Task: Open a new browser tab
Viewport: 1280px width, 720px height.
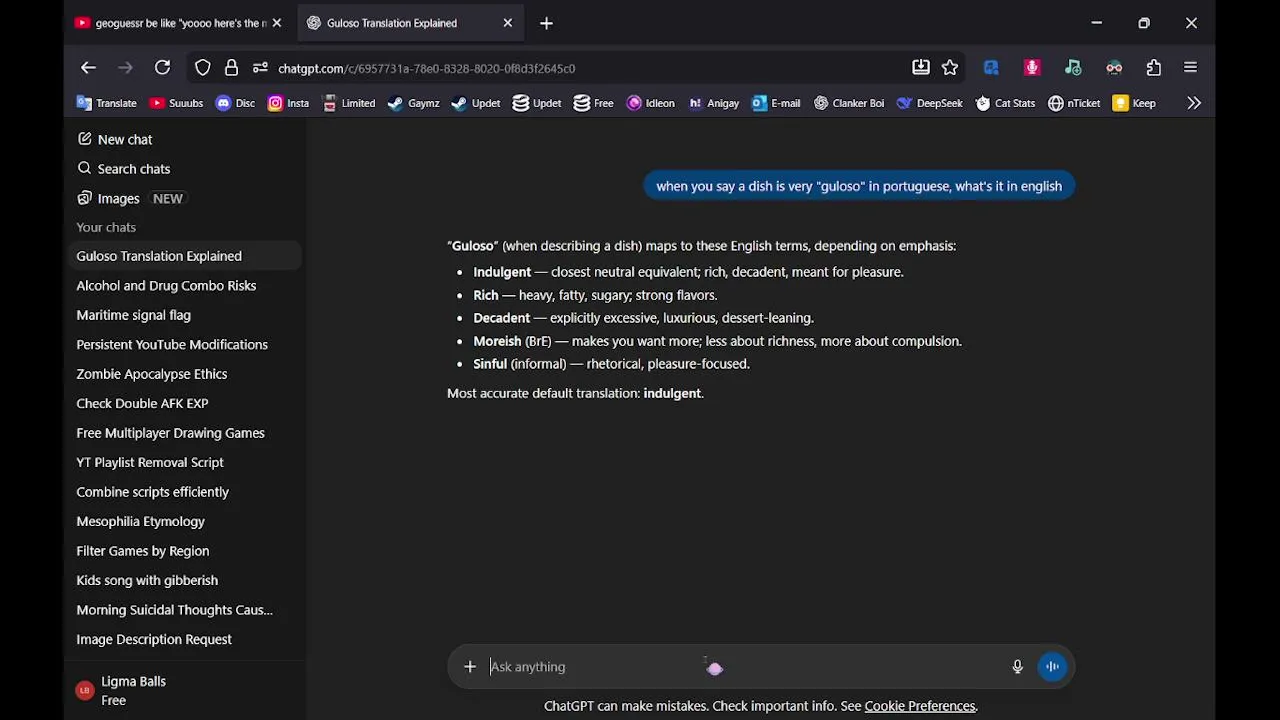Action: coord(546,23)
